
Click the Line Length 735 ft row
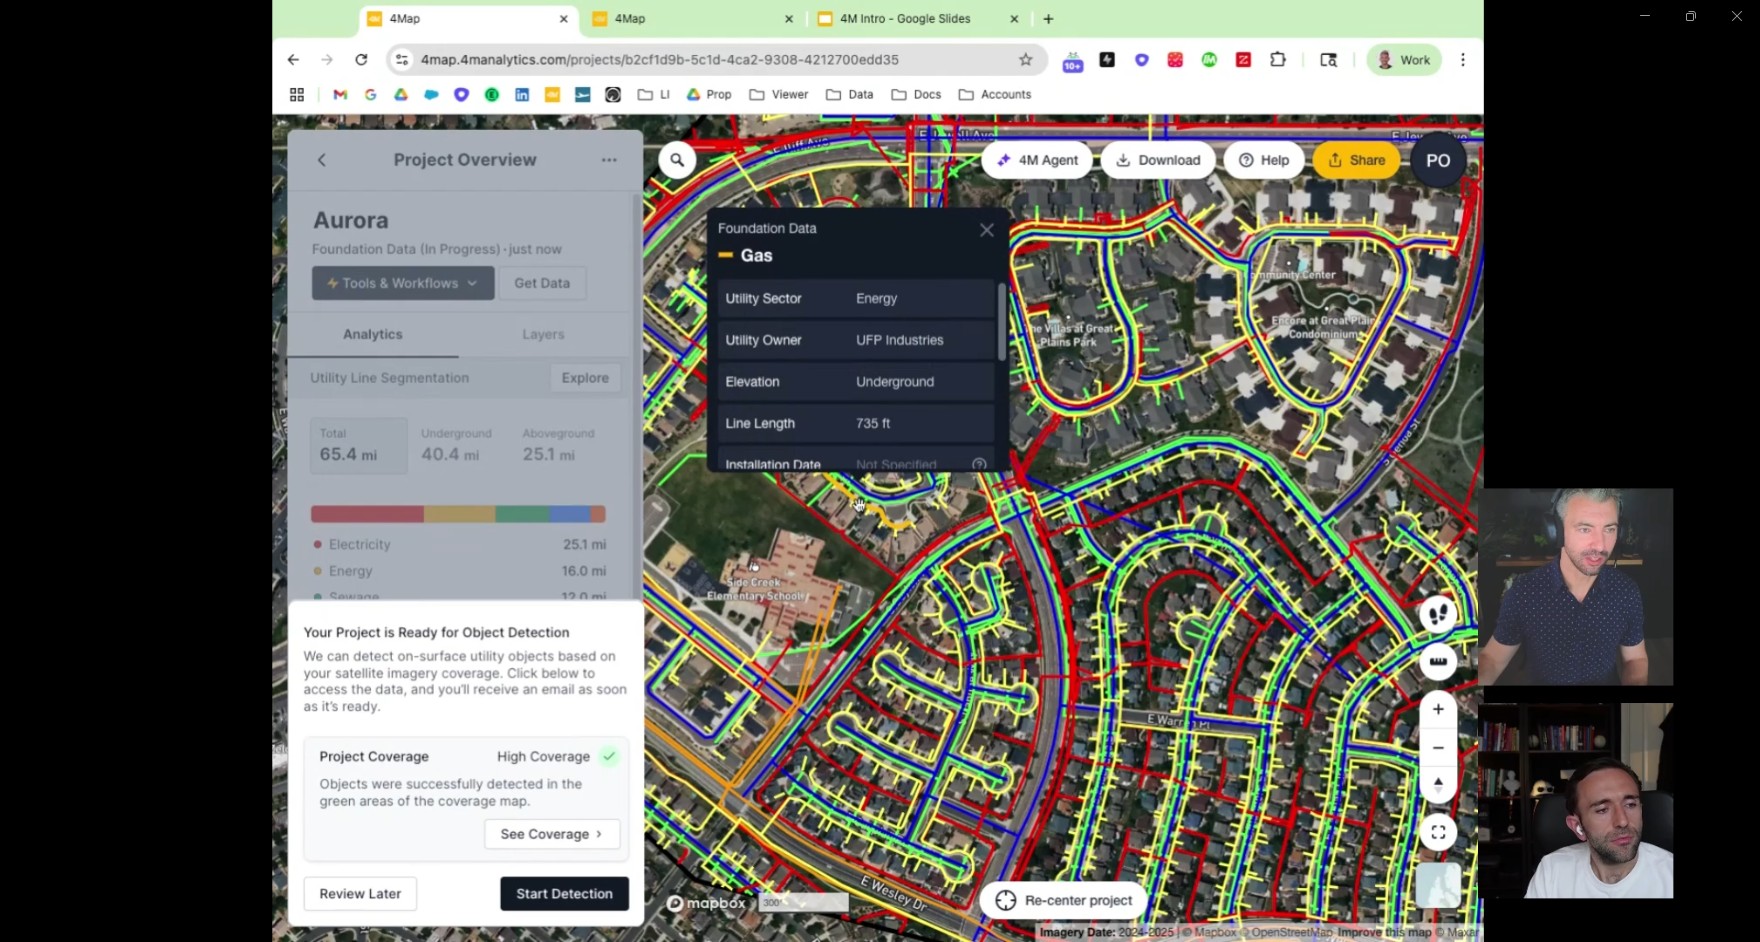[856, 423]
